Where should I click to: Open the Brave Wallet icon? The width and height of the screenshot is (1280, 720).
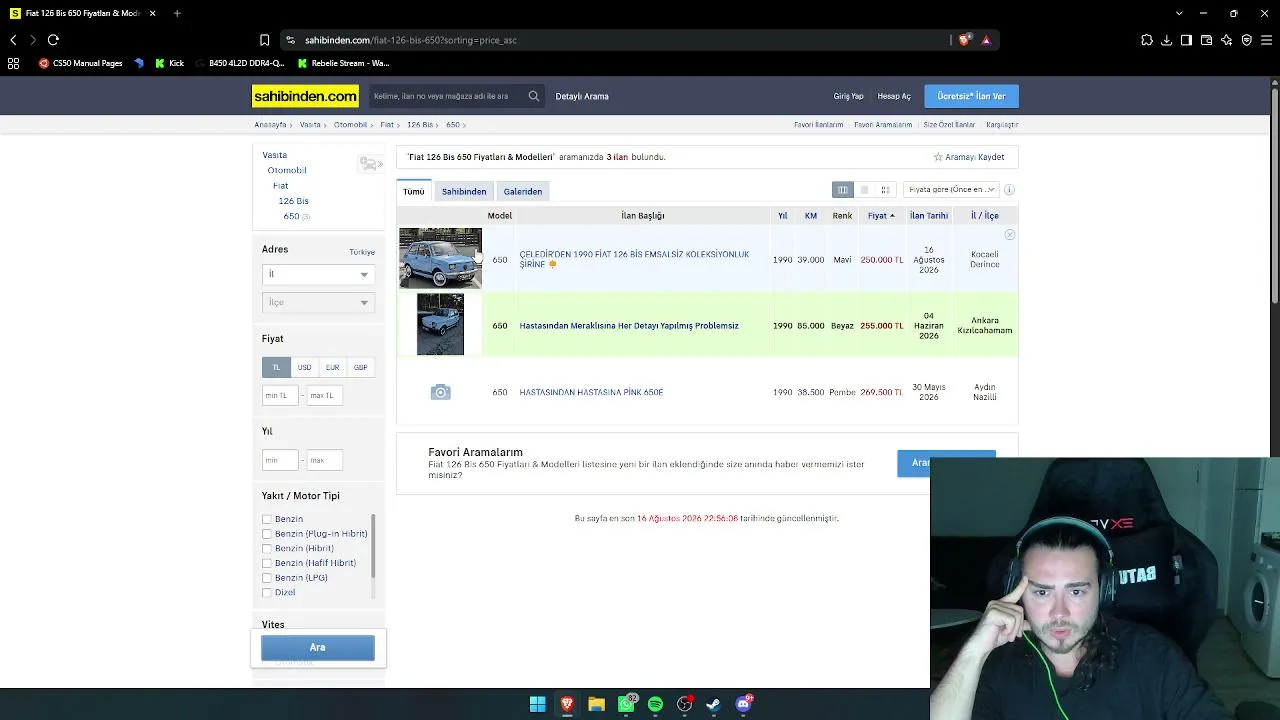pos(1206,40)
